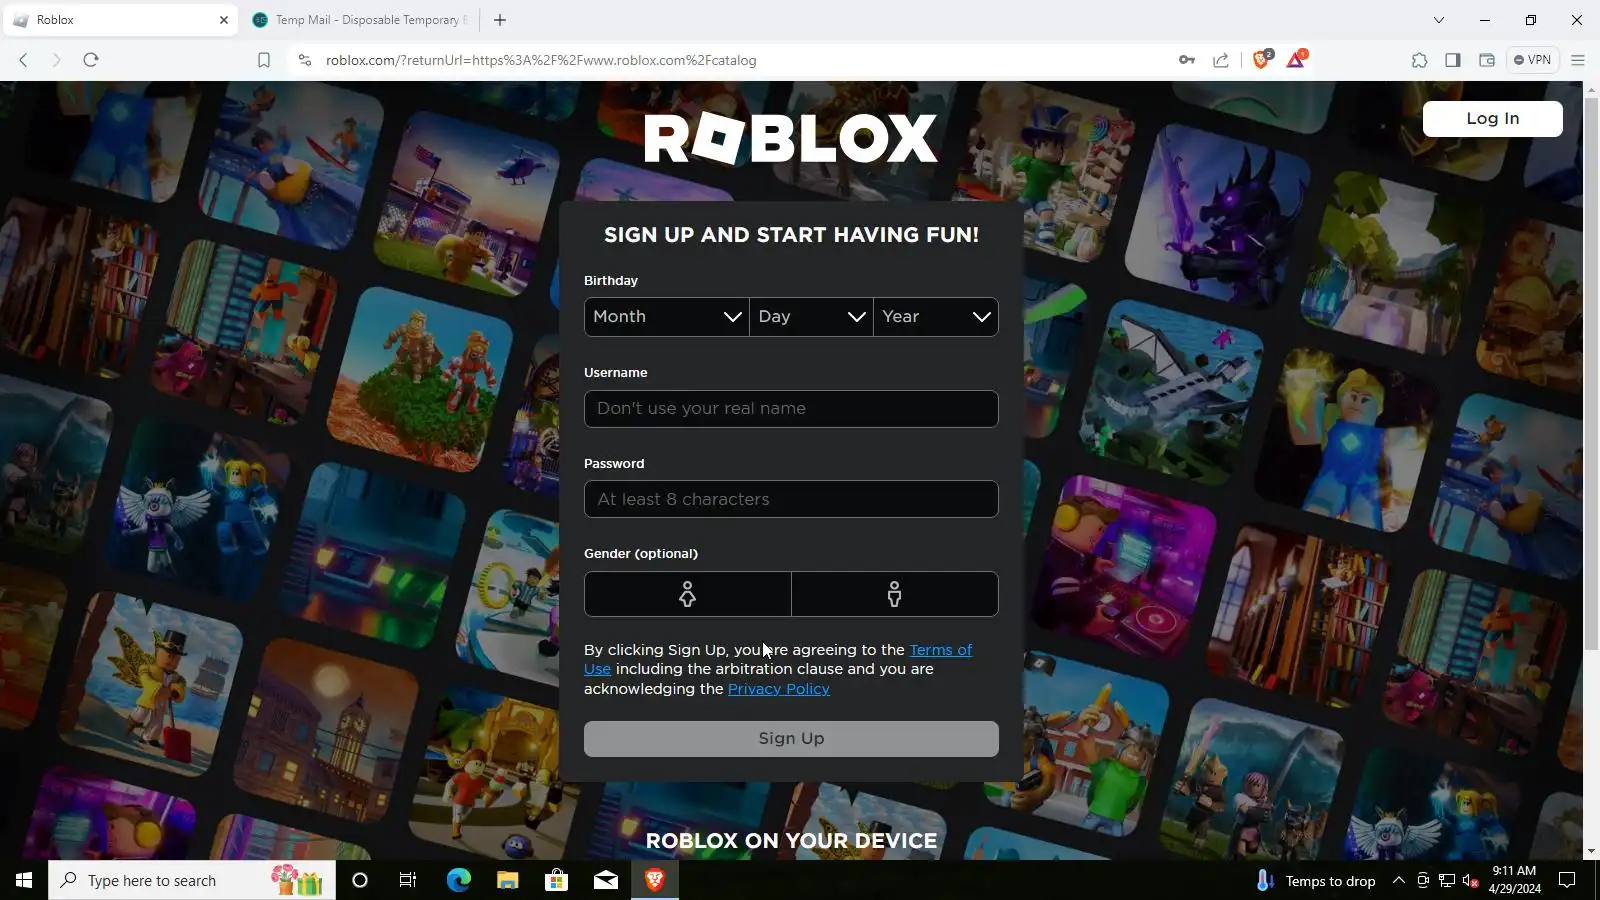Click the VPN button
Screen dimensions: 1600x900
[1532, 60]
